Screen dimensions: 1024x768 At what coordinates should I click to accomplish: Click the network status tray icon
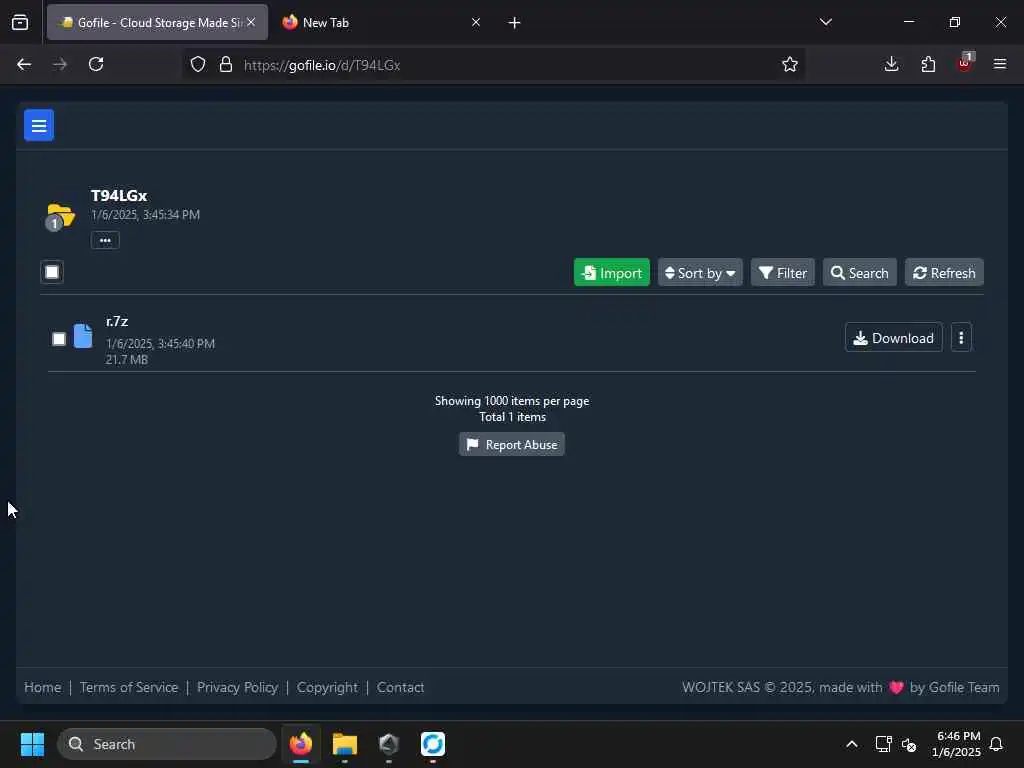883,744
